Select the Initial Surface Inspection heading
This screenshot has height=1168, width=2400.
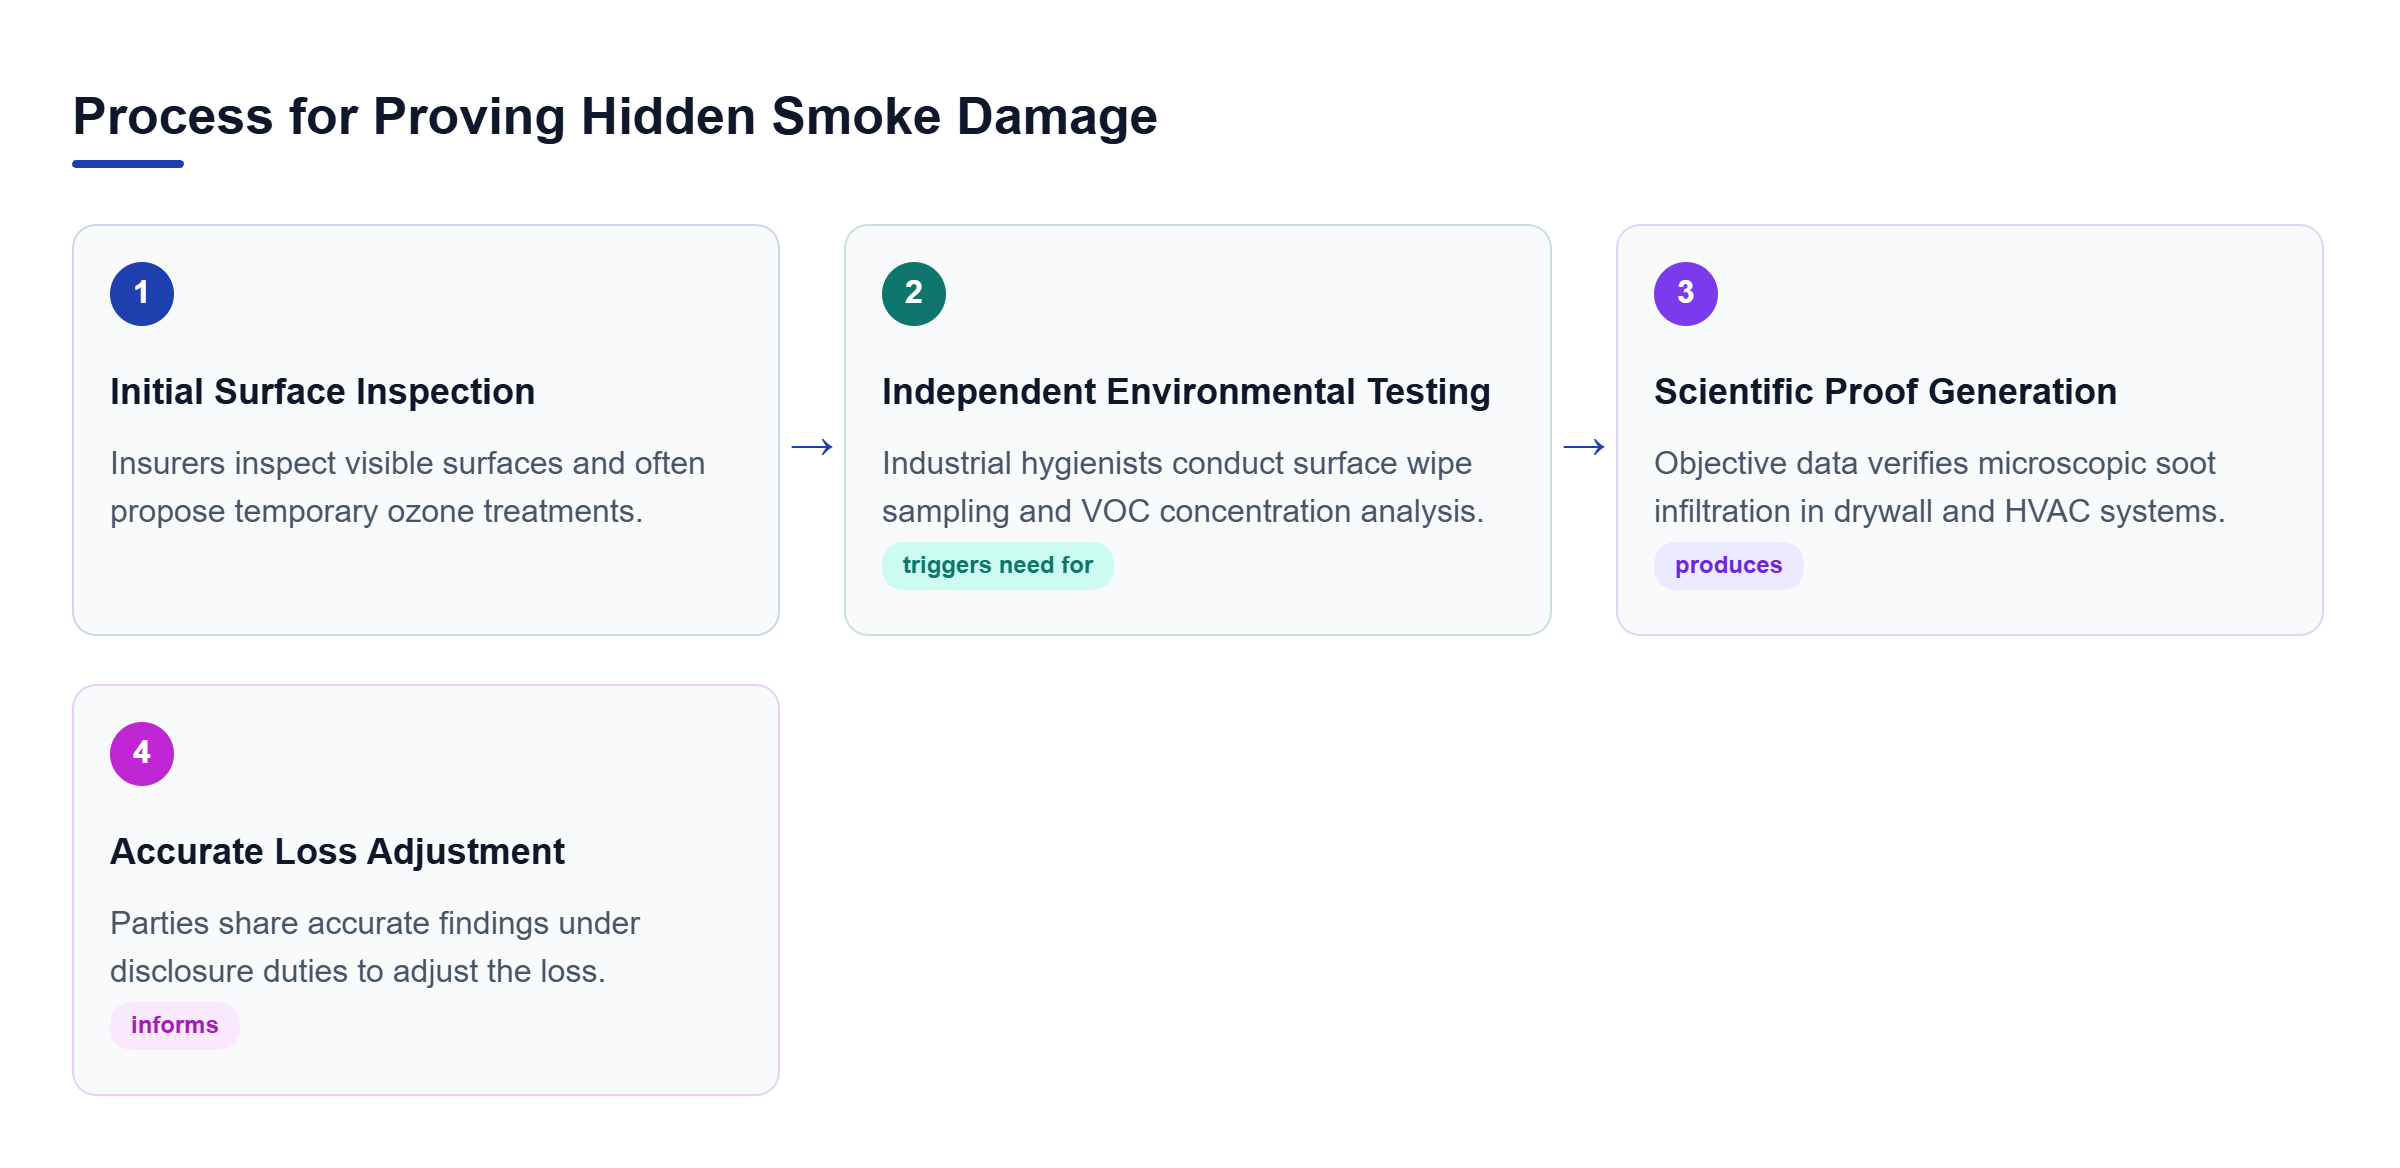[x=323, y=392]
